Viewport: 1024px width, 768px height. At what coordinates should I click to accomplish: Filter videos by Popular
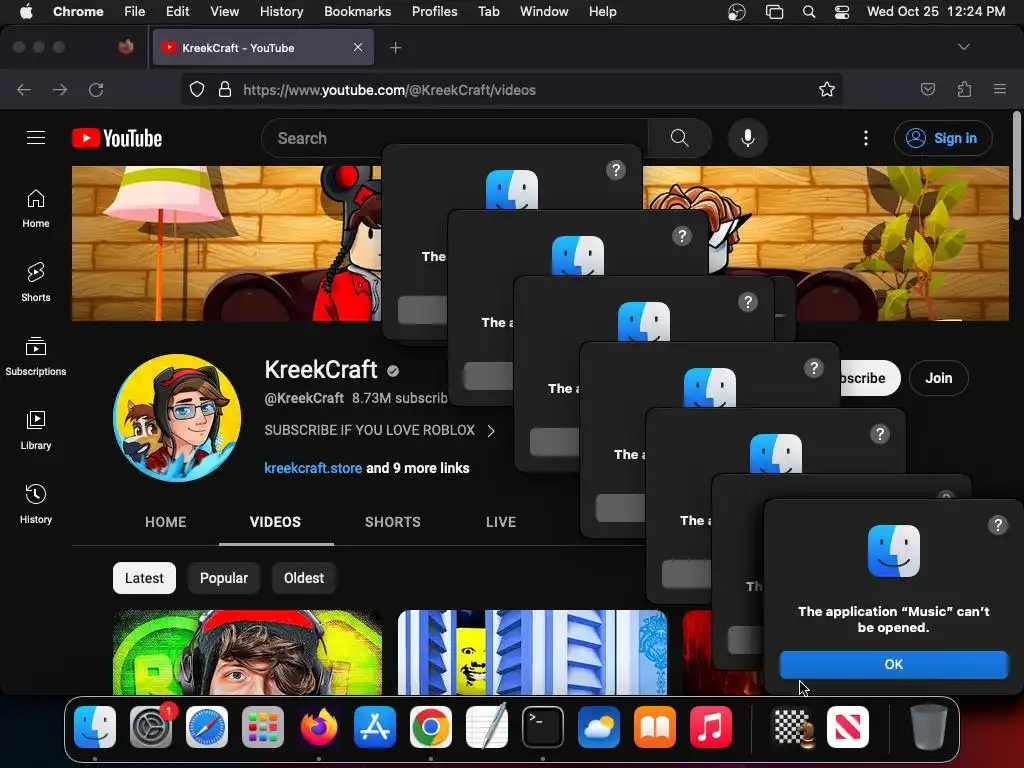click(224, 578)
